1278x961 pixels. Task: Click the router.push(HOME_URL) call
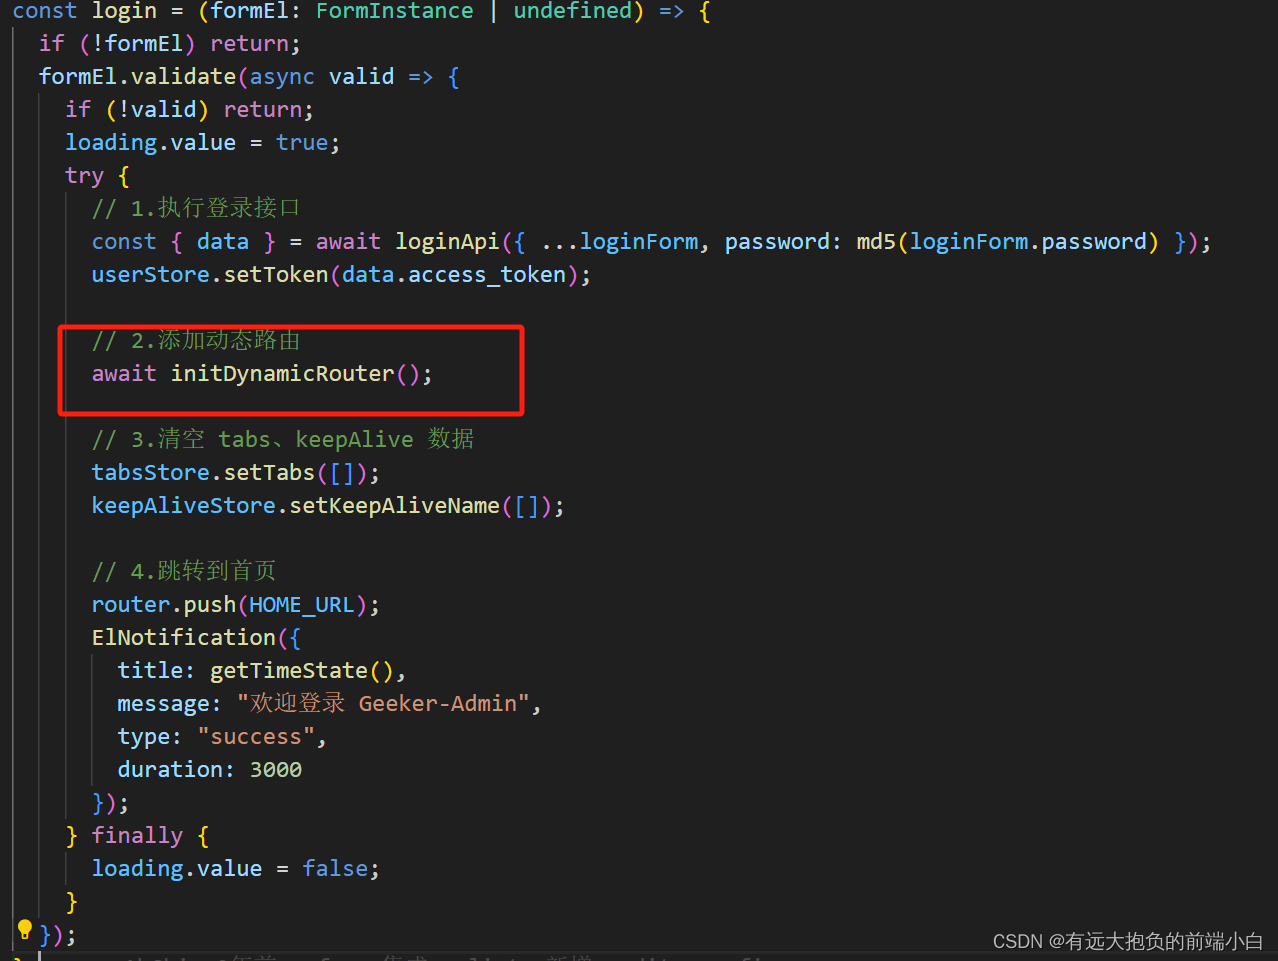tap(235, 604)
